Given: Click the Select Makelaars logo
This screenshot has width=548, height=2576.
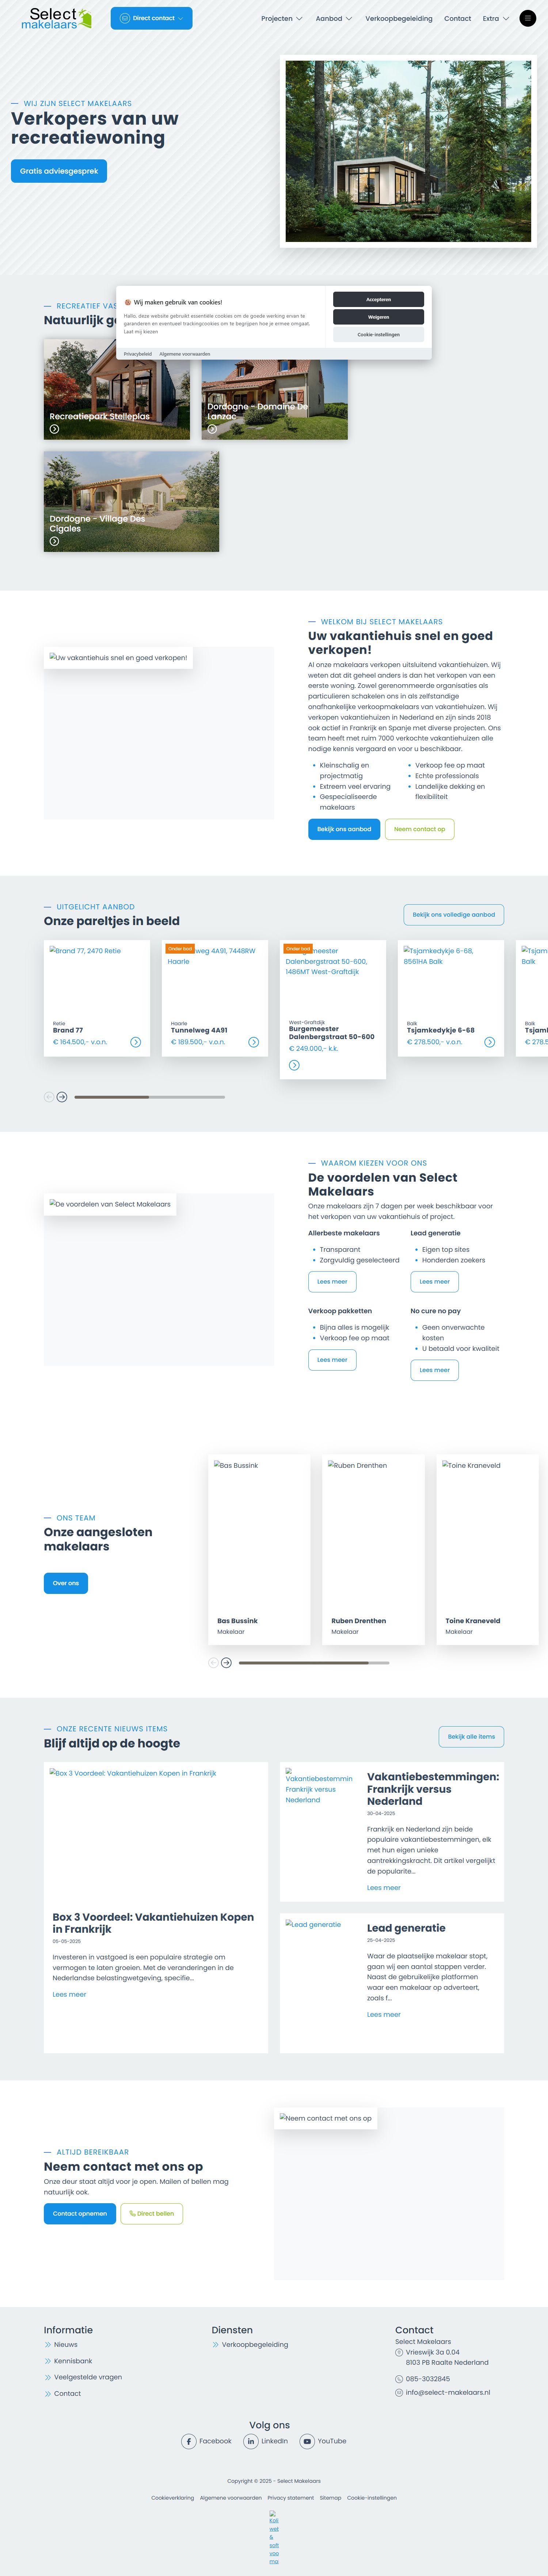Looking at the screenshot, I should pos(56,18).
